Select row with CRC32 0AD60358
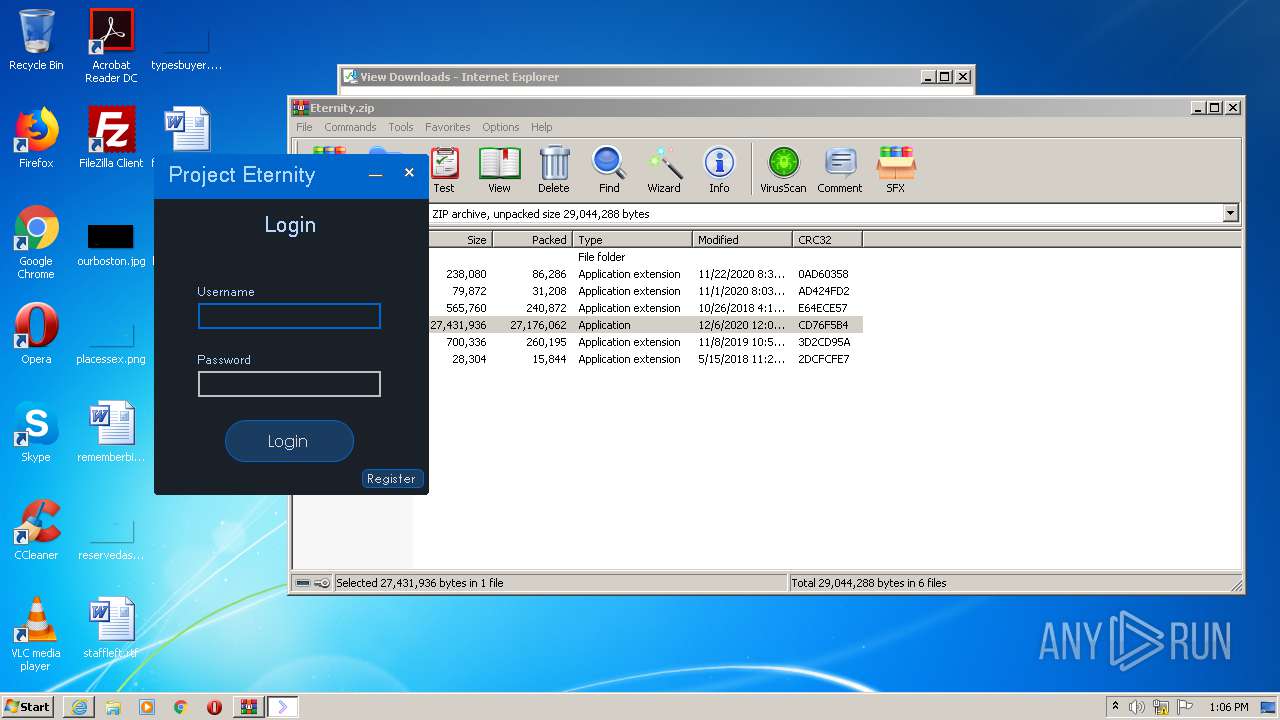1280x720 pixels. click(x=646, y=274)
